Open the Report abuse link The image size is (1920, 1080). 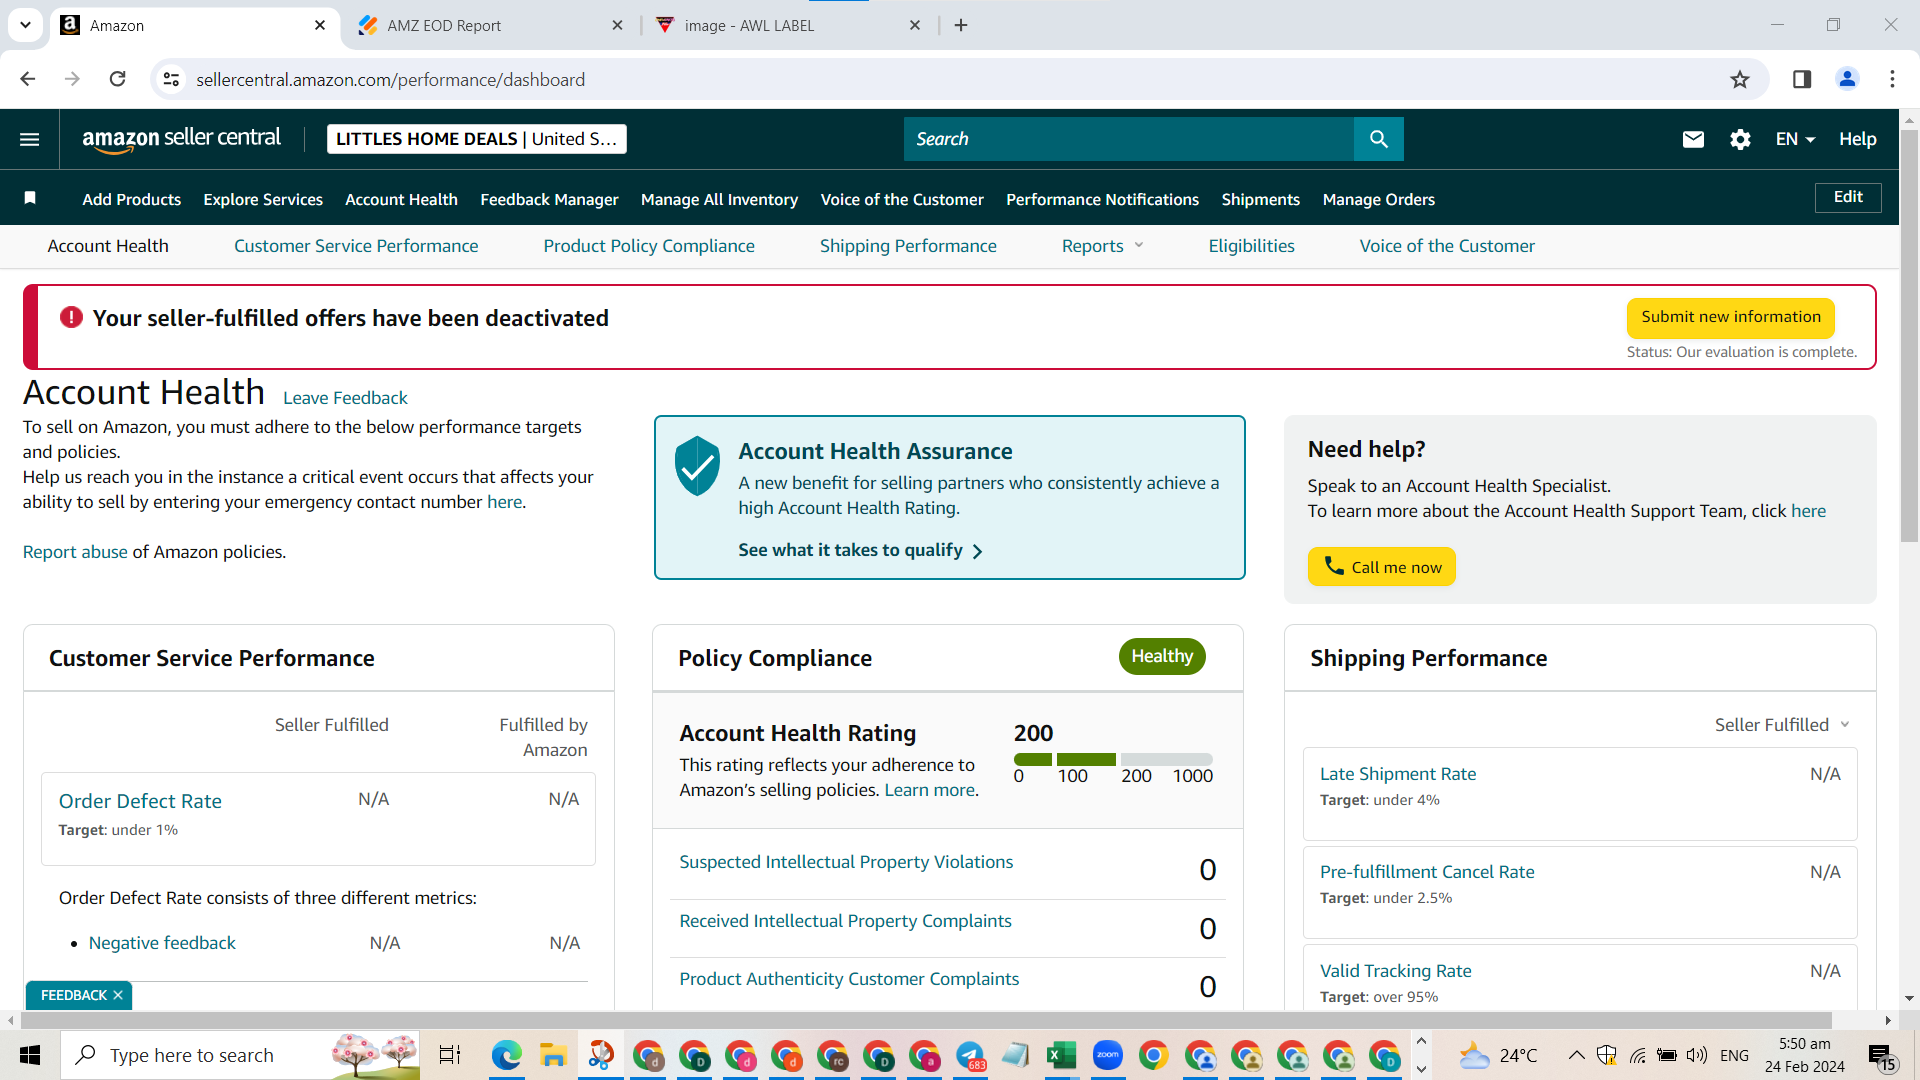[75, 552]
